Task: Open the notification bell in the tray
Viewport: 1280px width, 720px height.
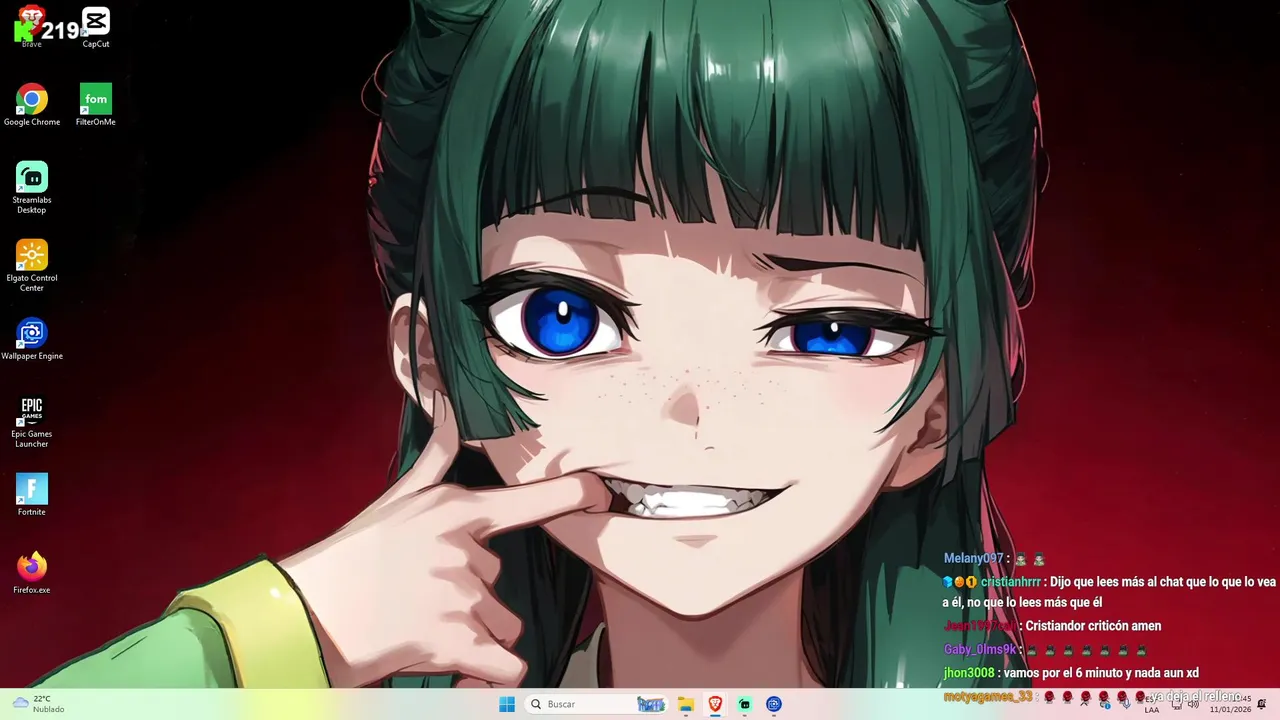Action: 1261,704
